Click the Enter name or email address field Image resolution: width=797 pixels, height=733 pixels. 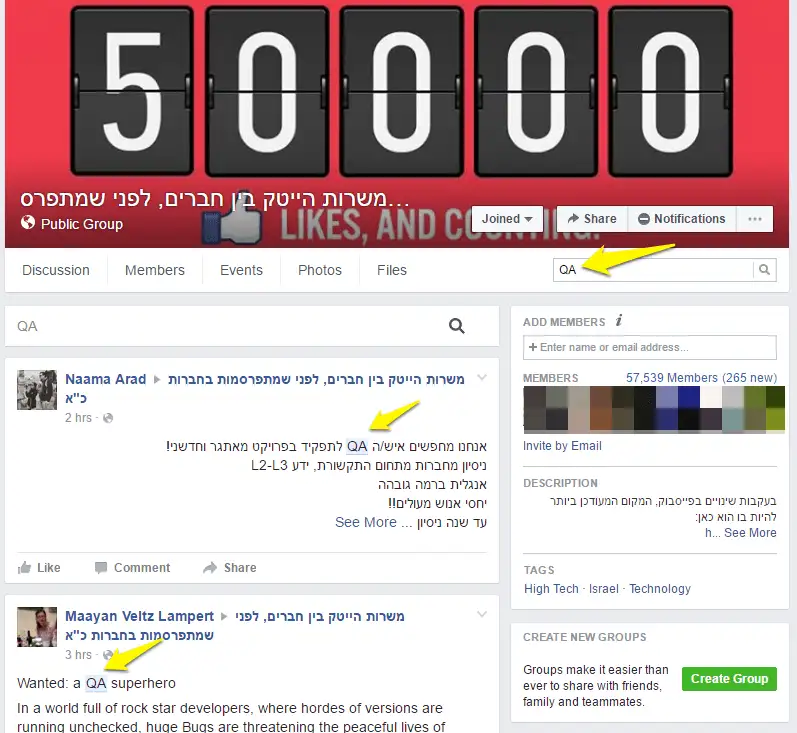tap(650, 347)
